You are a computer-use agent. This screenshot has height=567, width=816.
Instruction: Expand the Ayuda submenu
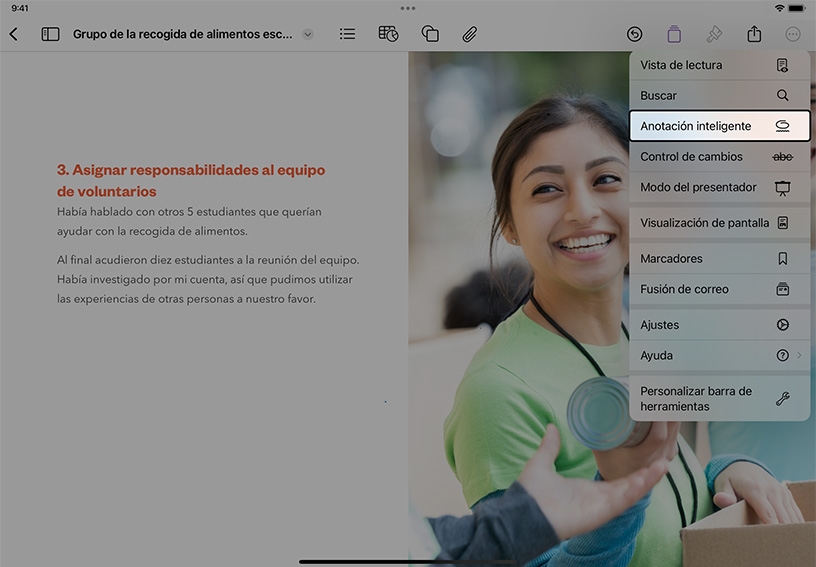[720, 355]
